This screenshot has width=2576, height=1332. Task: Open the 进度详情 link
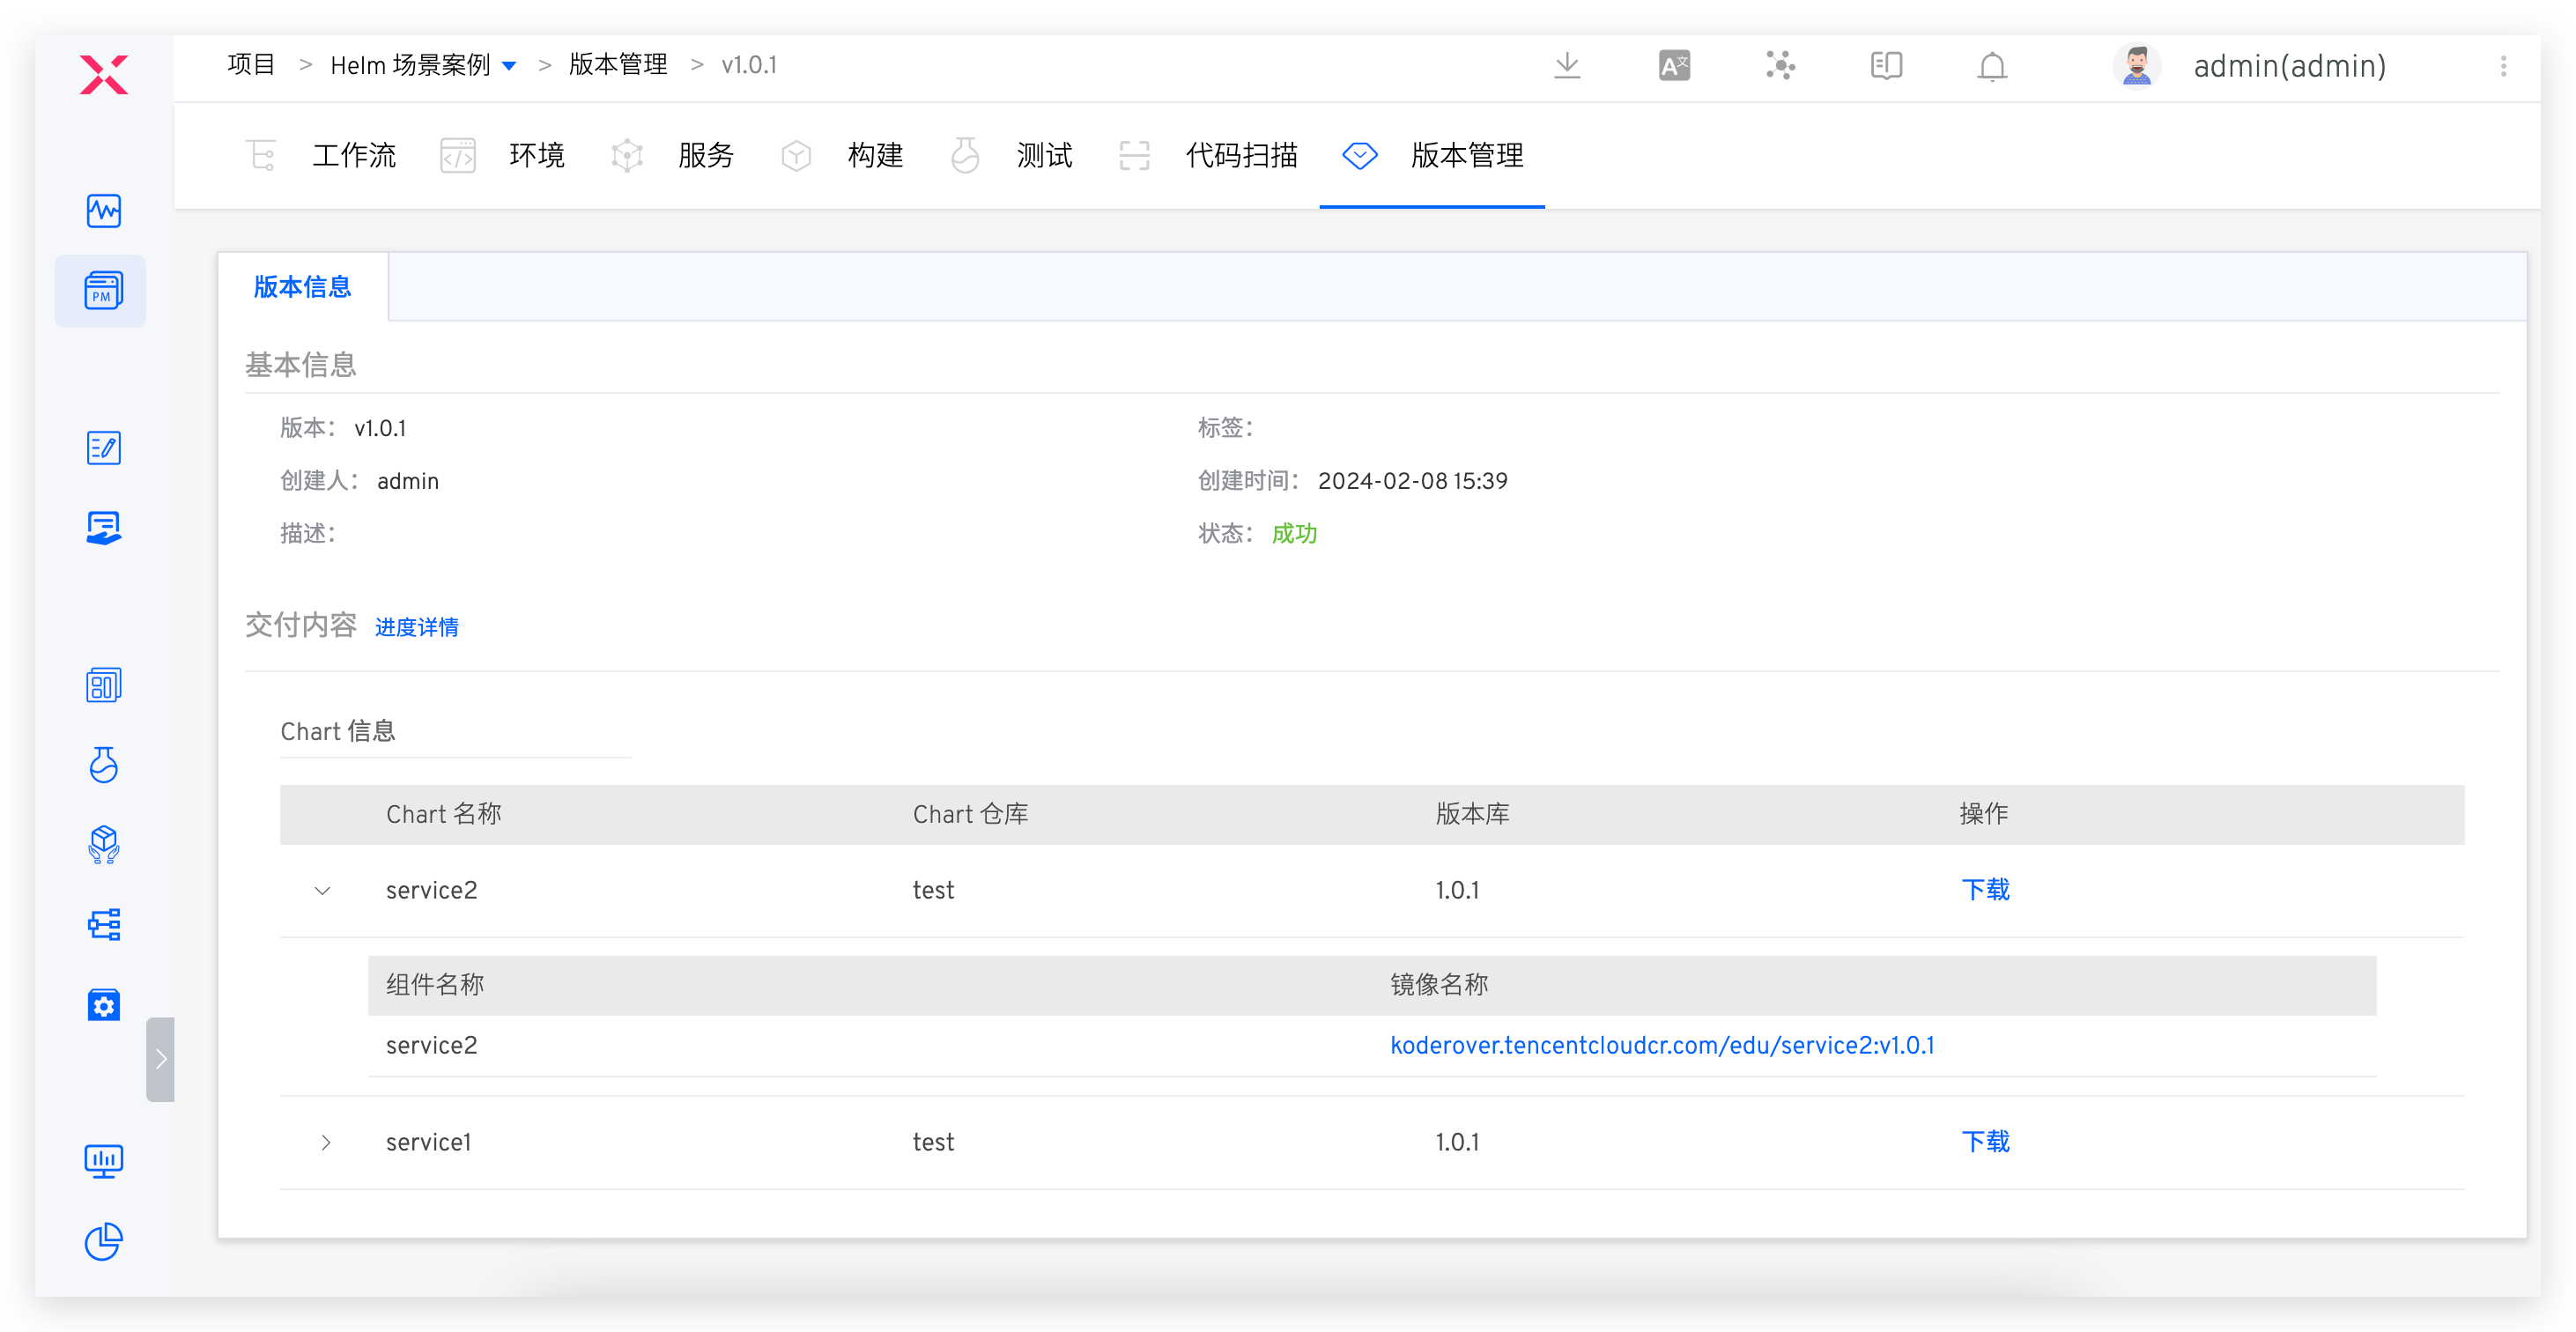pos(417,627)
